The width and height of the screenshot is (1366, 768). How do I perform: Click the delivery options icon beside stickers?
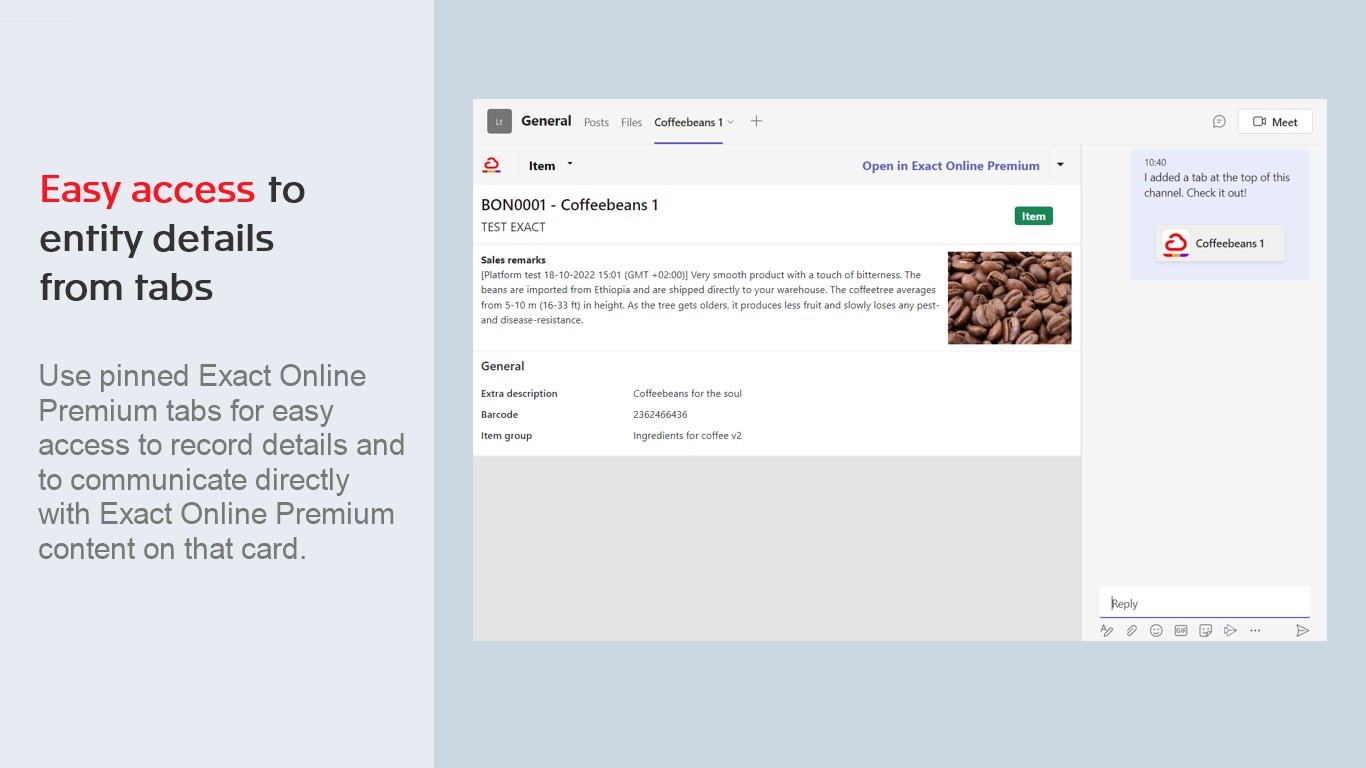1231,631
